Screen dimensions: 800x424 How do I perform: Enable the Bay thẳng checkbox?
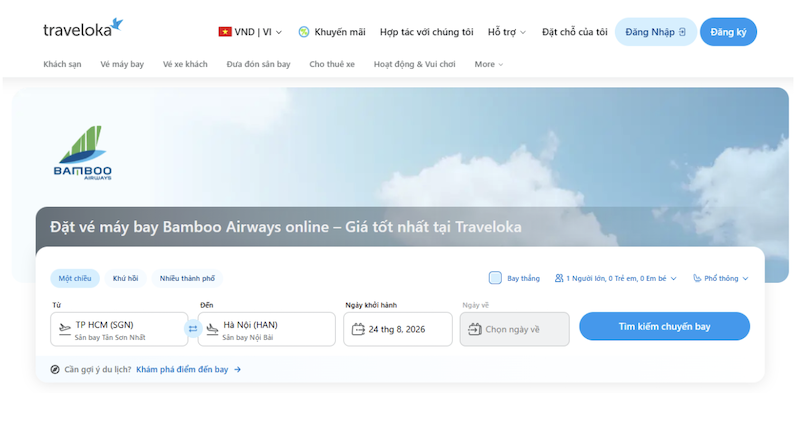click(495, 278)
